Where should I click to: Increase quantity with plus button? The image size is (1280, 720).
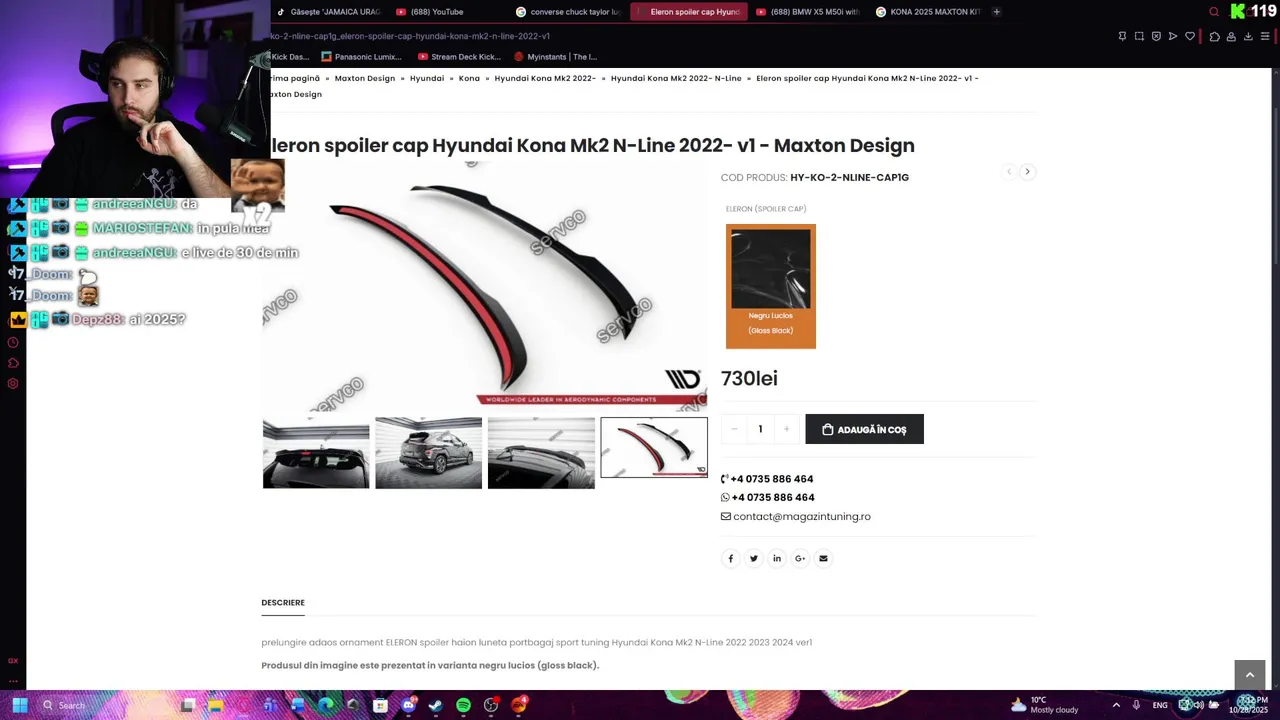786,429
